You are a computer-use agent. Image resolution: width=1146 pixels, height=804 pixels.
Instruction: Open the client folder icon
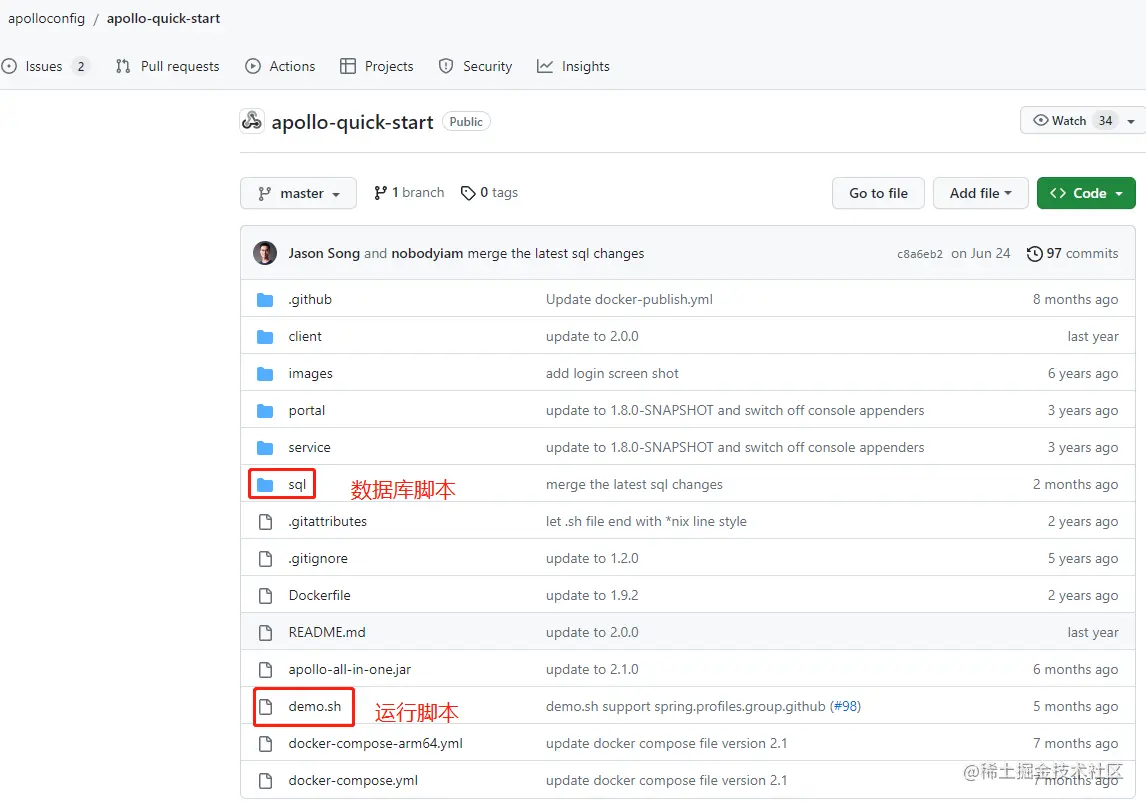point(265,337)
